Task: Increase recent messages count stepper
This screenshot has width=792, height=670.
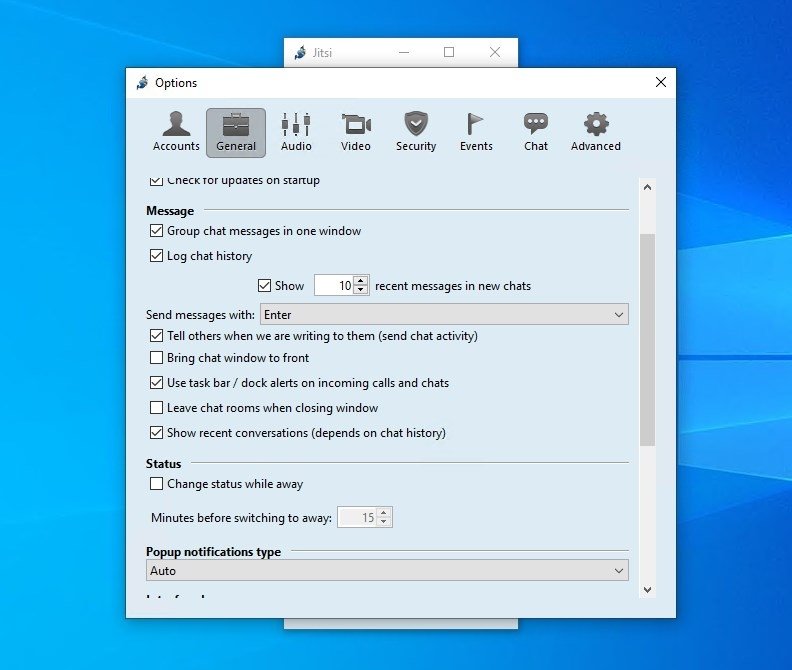Action: point(360,280)
